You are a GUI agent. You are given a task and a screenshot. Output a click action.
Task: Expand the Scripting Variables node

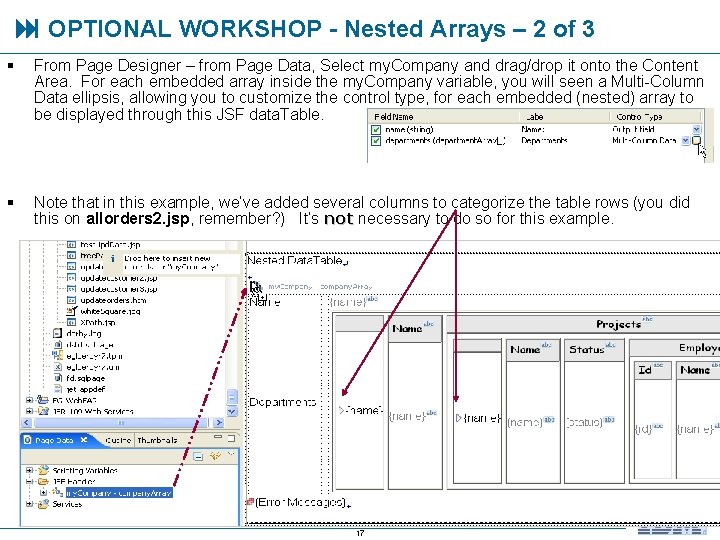(x=30, y=471)
